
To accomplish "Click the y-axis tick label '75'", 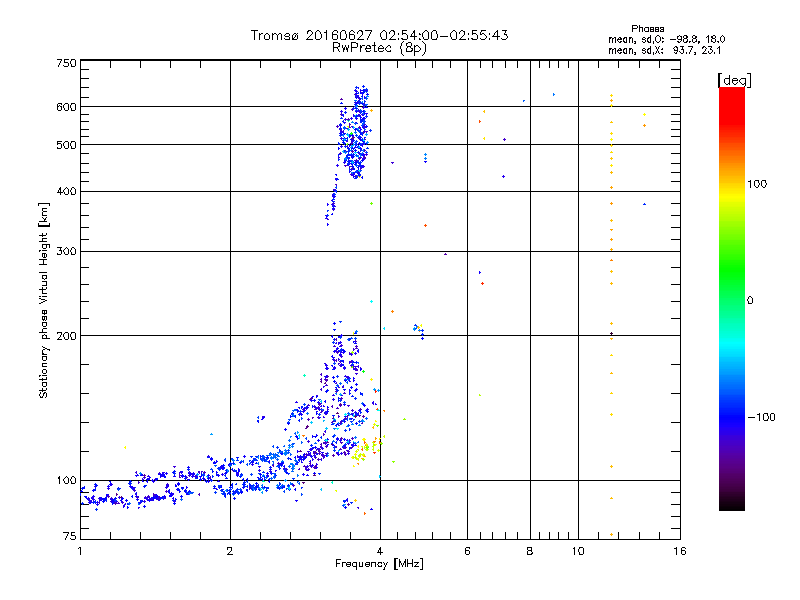I will (70, 536).
